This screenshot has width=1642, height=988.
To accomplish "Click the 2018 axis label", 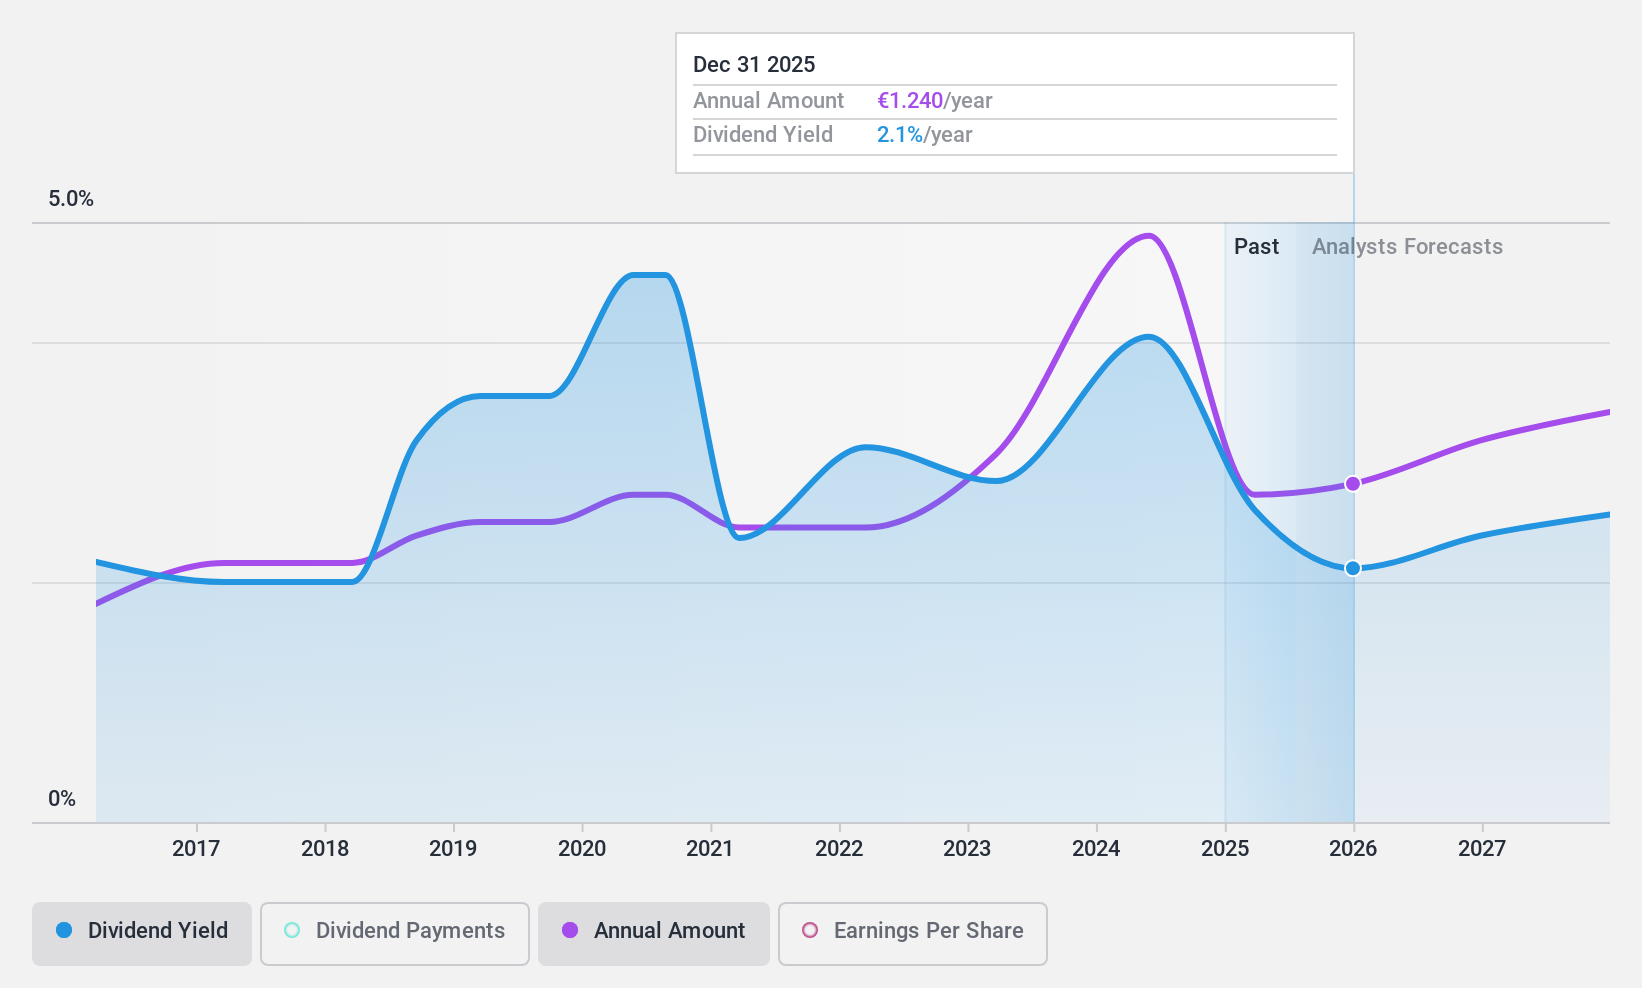I will 325,849.
